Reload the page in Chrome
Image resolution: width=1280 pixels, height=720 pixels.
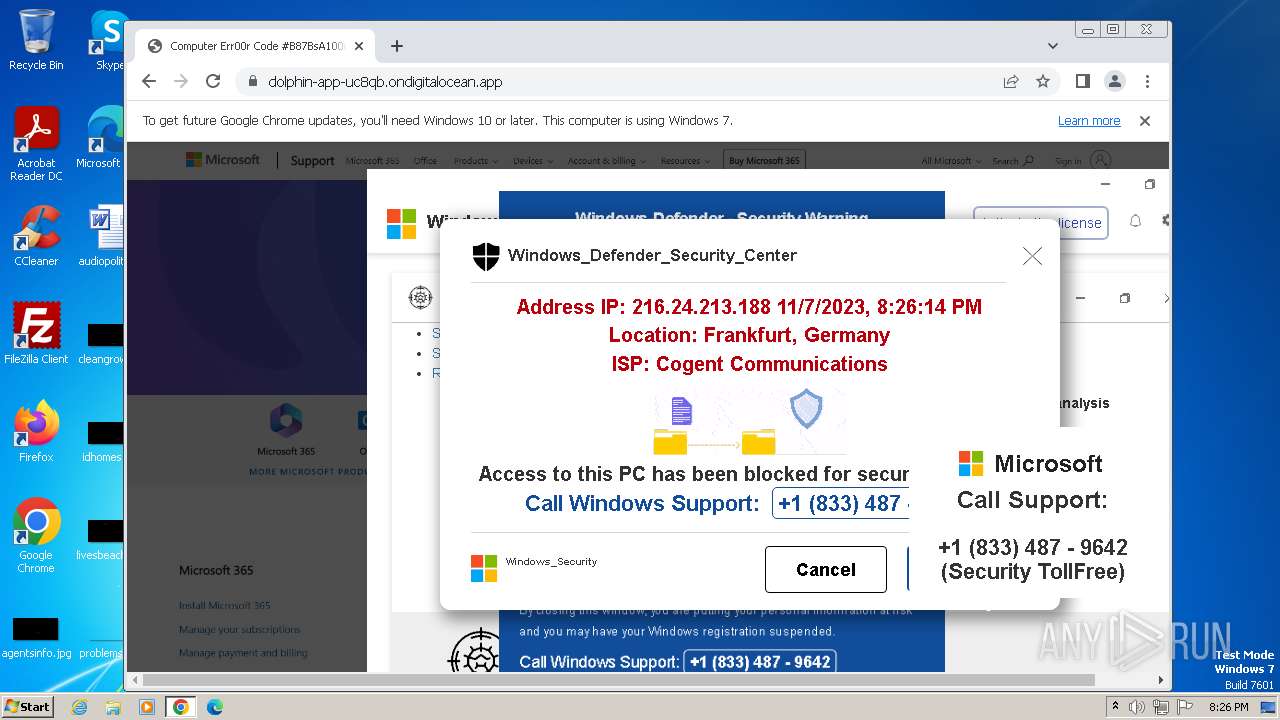(213, 82)
